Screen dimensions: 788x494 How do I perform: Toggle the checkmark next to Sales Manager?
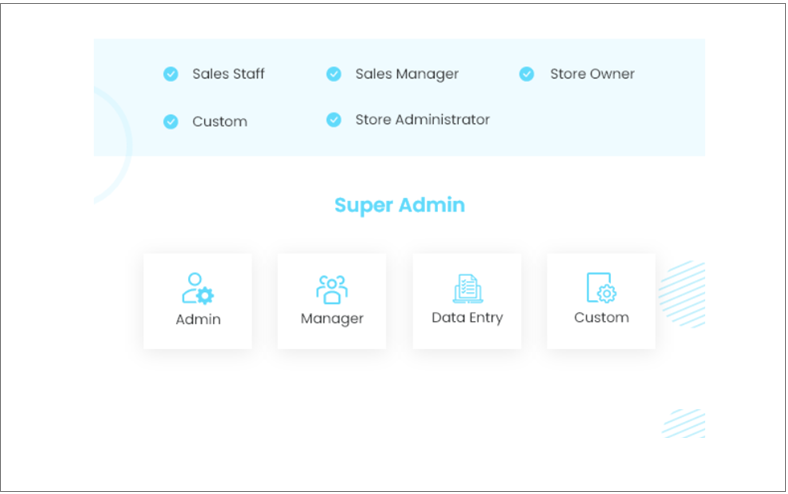(334, 74)
